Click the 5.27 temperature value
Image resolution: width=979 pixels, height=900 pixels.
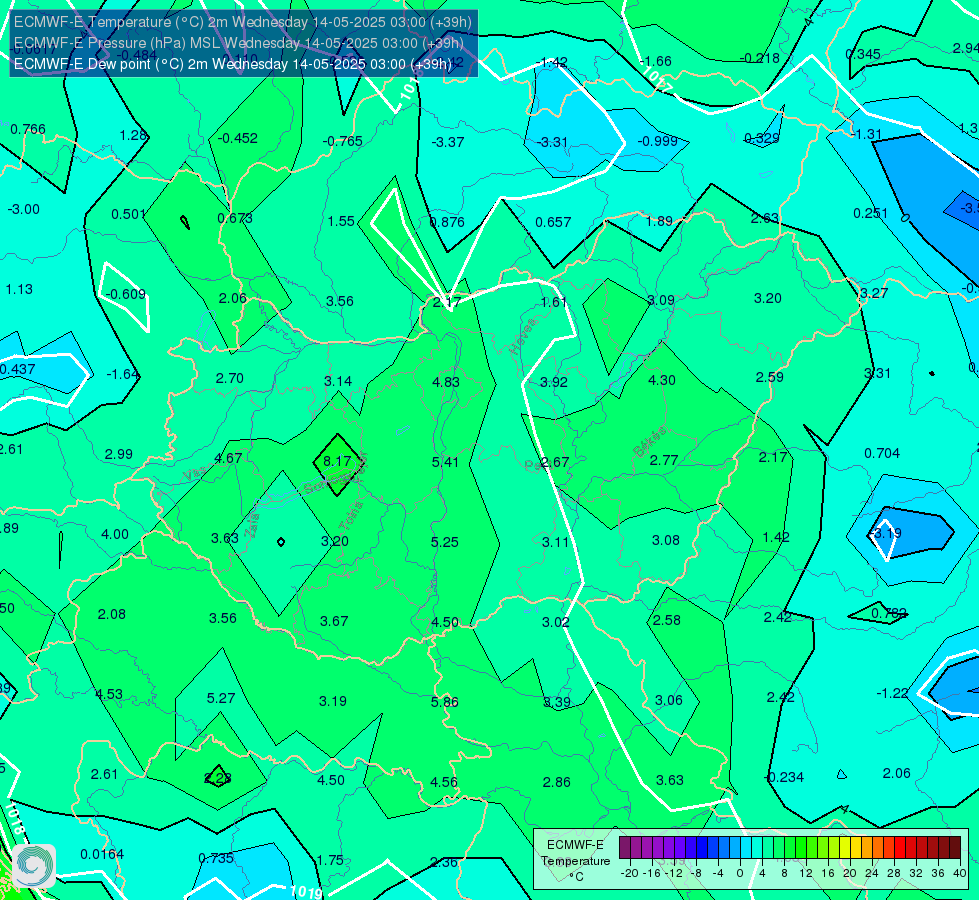click(x=221, y=698)
